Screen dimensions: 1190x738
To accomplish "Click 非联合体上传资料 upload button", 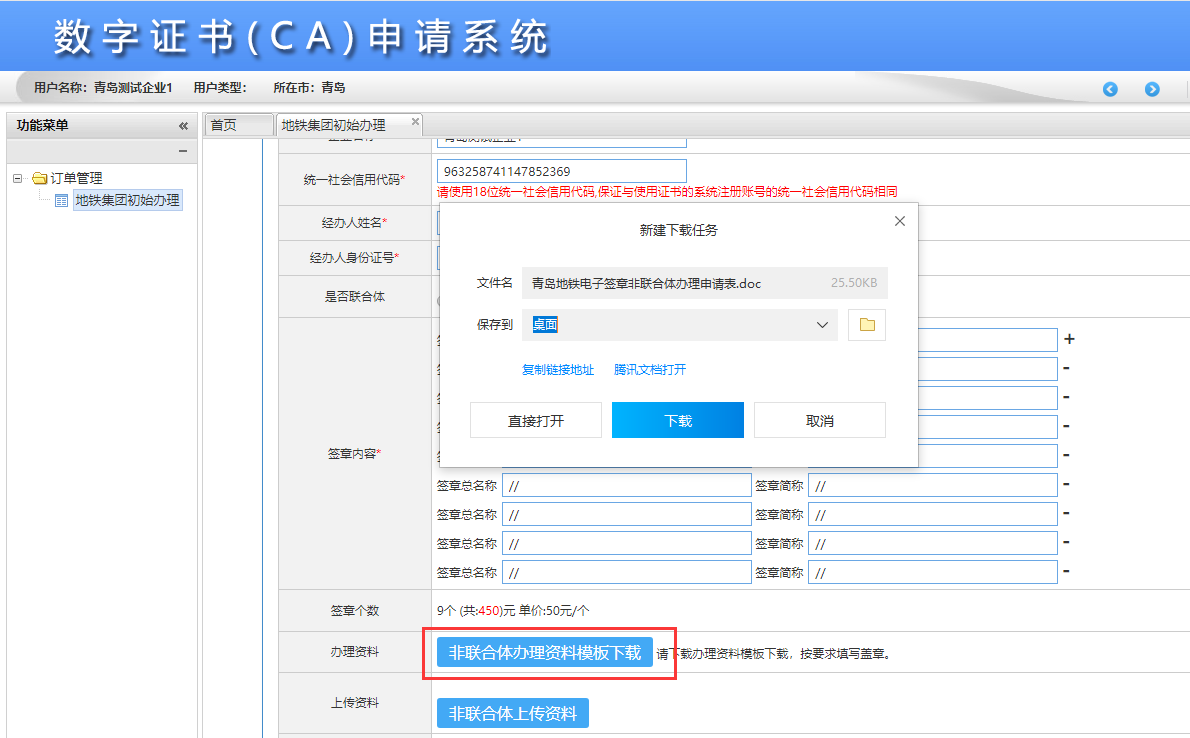I will [x=513, y=713].
